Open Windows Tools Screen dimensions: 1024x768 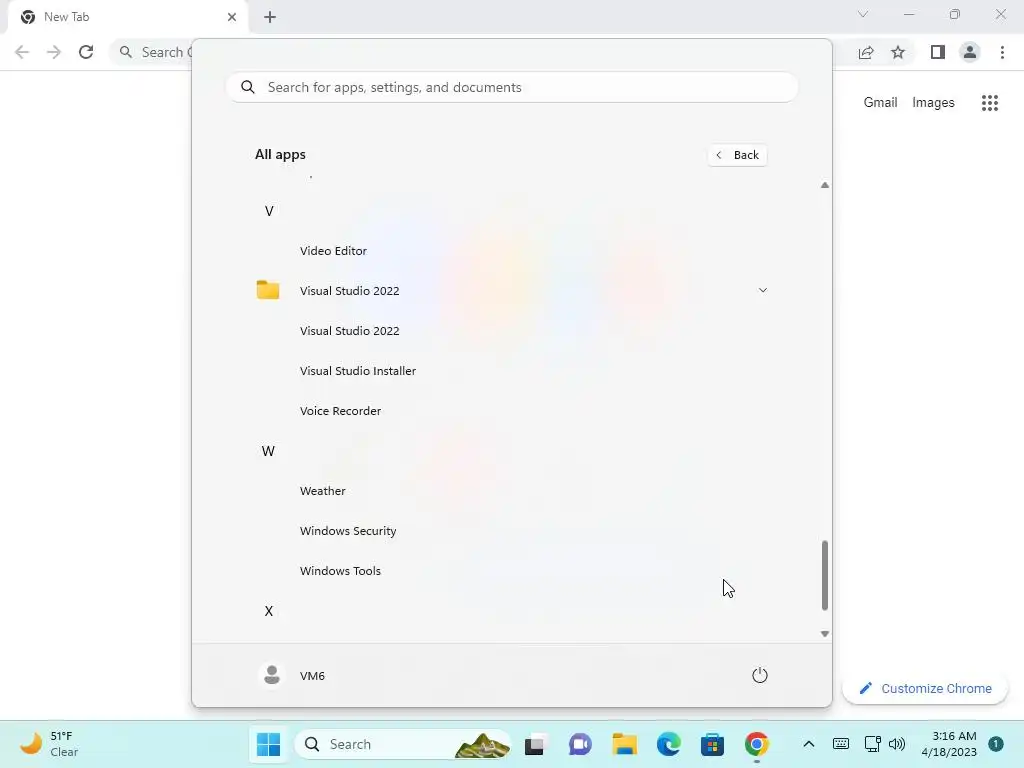340,571
